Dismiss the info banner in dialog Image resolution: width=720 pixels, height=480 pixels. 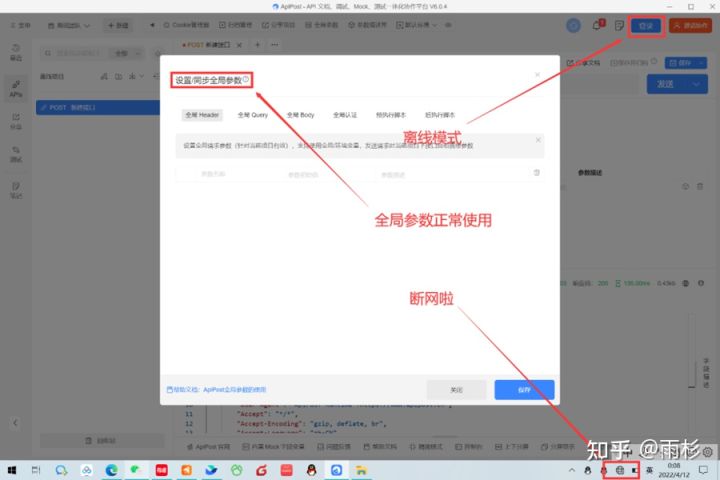pyautogui.click(x=538, y=140)
